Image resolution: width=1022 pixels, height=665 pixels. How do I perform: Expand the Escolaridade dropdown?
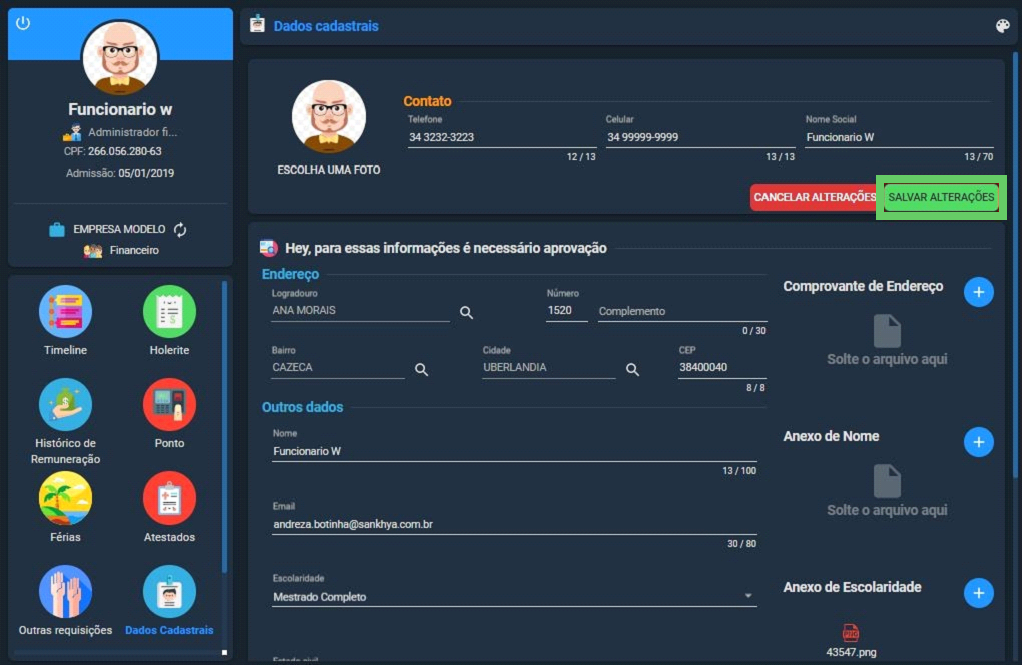[748, 596]
